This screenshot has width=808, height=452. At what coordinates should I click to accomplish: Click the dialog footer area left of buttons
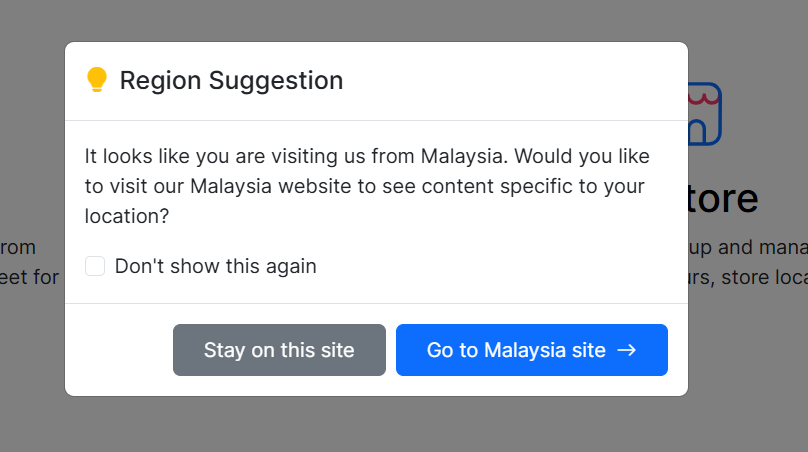point(119,350)
